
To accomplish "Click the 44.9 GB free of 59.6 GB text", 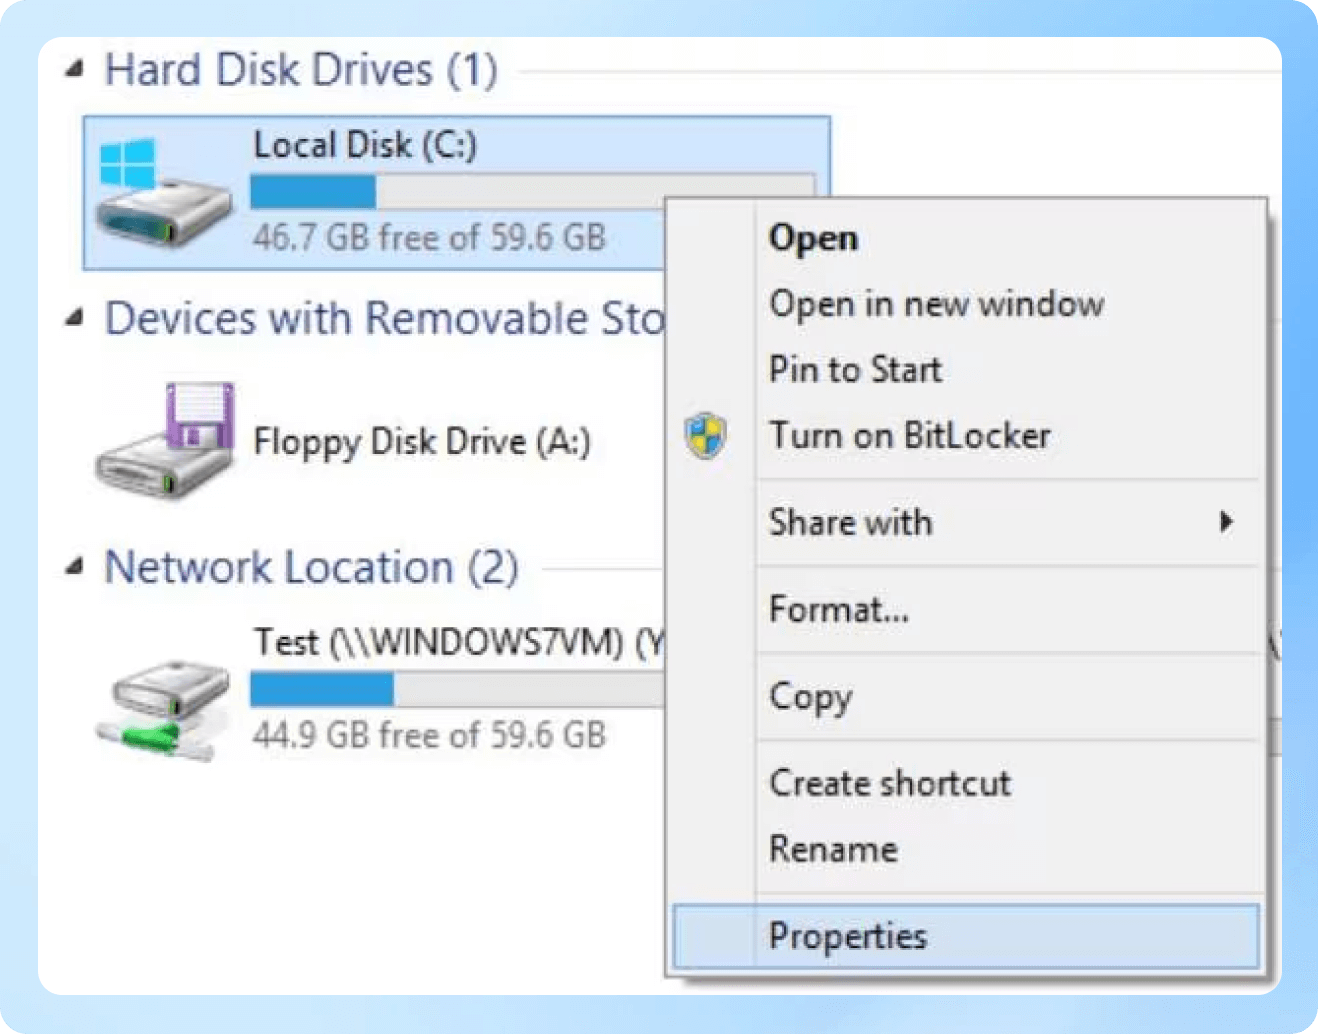I will pos(429,735).
